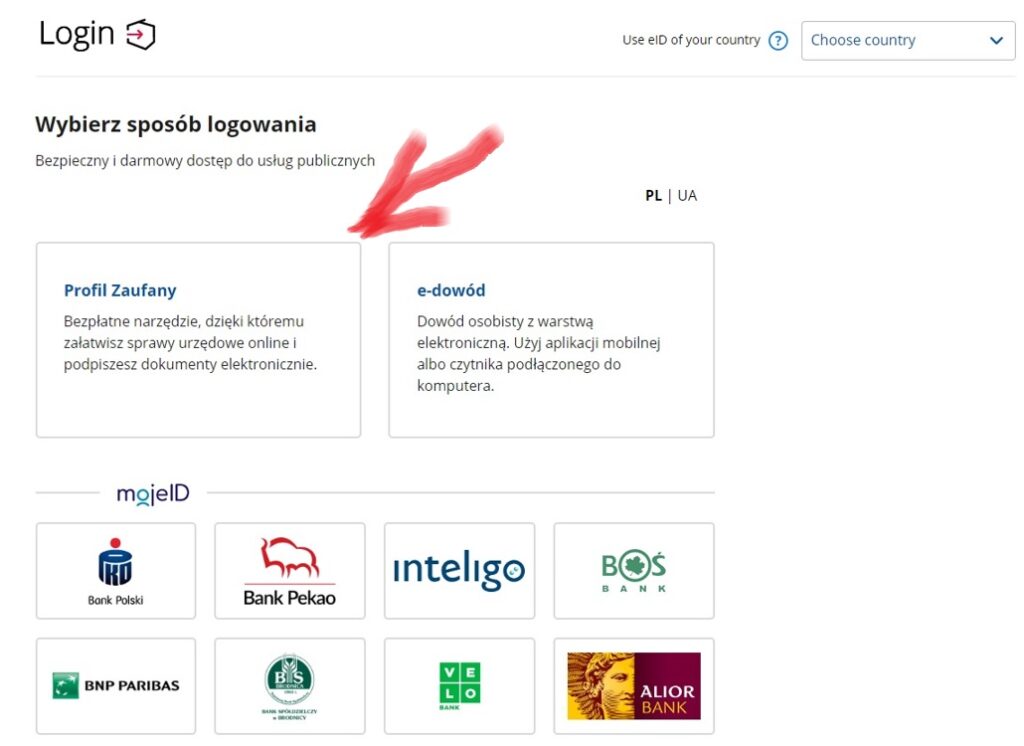Click the 'Wybierz sposób logowania' heading
The image size is (1024, 746).
coord(176,124)
